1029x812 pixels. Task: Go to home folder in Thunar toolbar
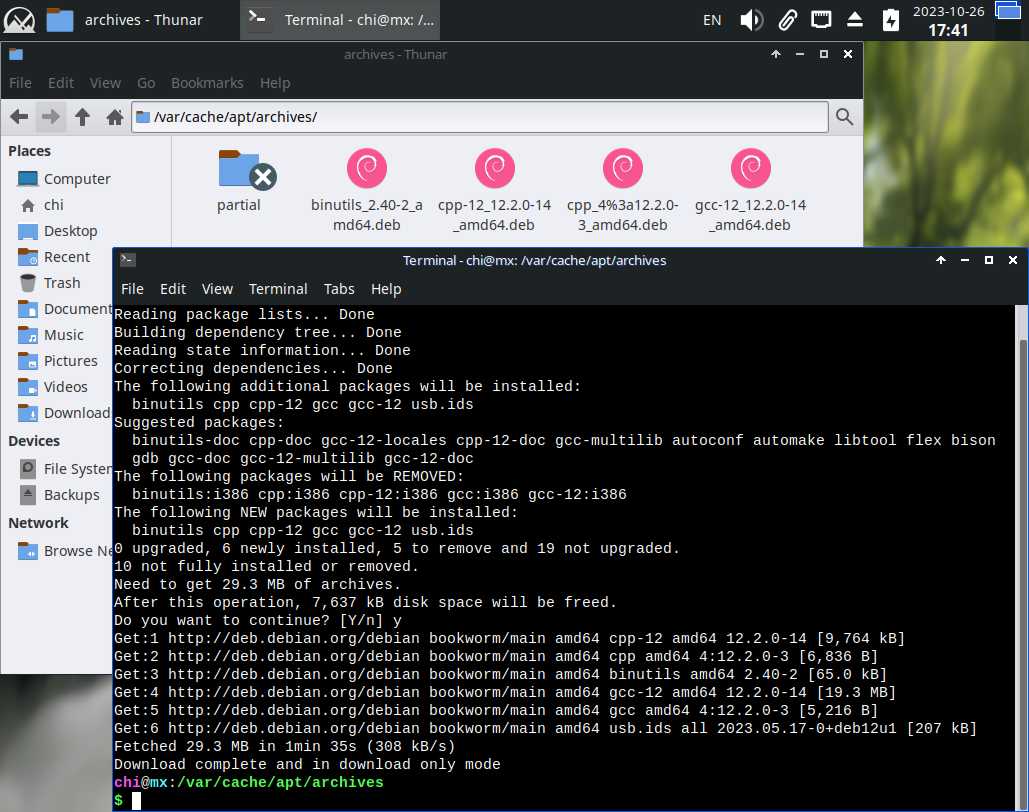(115, 118)
